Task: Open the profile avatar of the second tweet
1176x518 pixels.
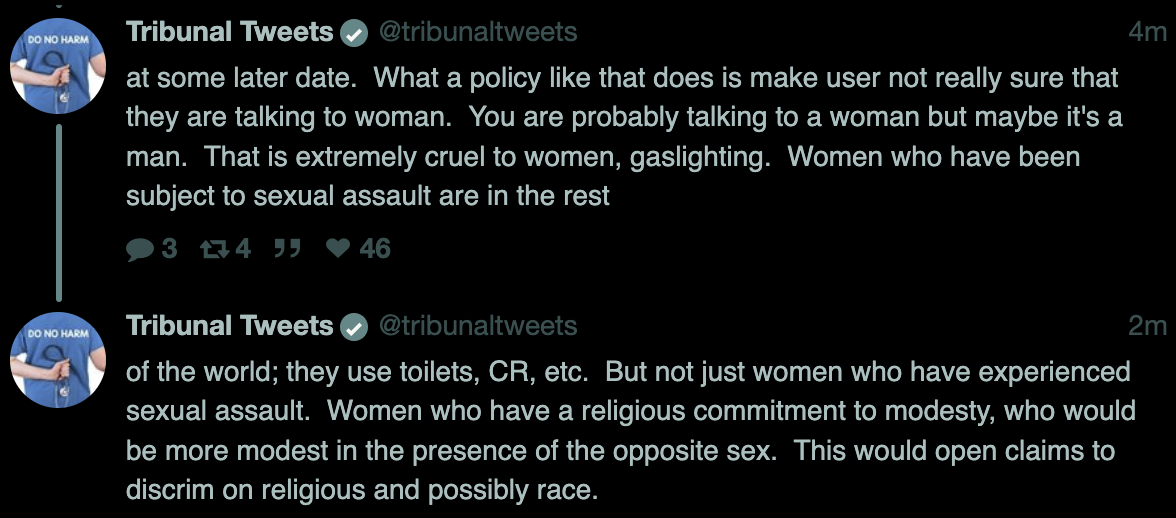Action: pyautogui.click(x=58, y=359)
